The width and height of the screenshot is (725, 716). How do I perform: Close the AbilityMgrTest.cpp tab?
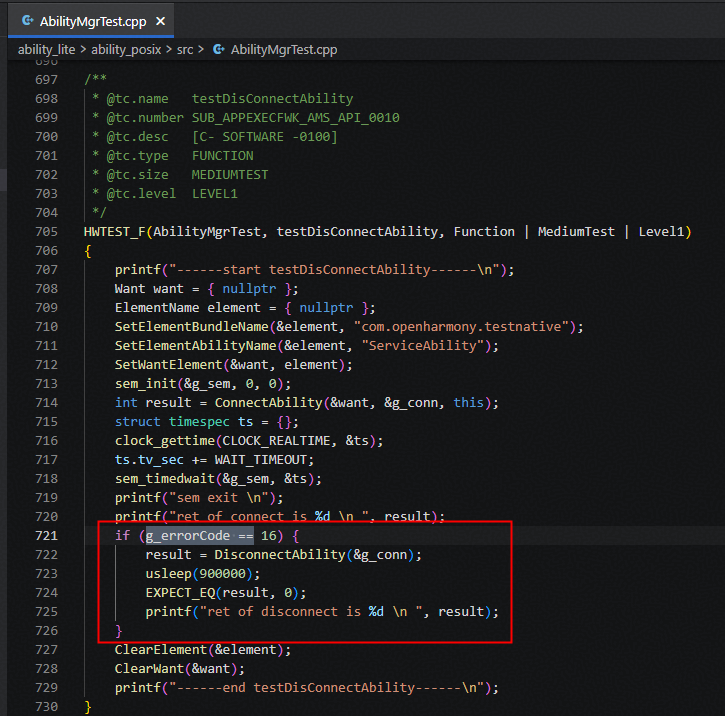(x=162, y=20)
